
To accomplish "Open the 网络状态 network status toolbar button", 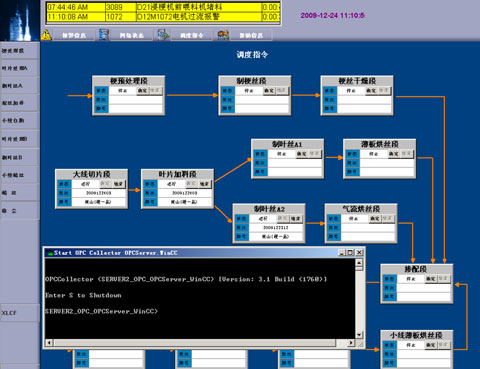I will 132,35.
